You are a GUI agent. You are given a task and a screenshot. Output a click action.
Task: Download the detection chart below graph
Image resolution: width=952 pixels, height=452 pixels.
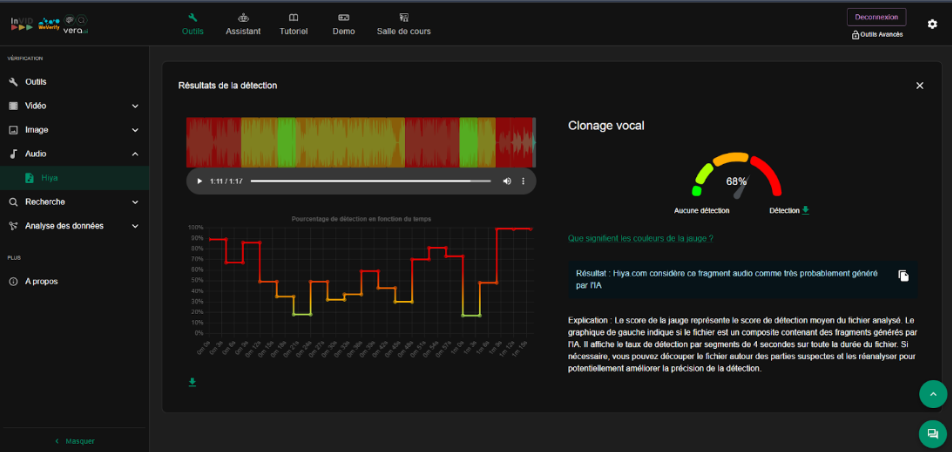(x=192, y=381)
